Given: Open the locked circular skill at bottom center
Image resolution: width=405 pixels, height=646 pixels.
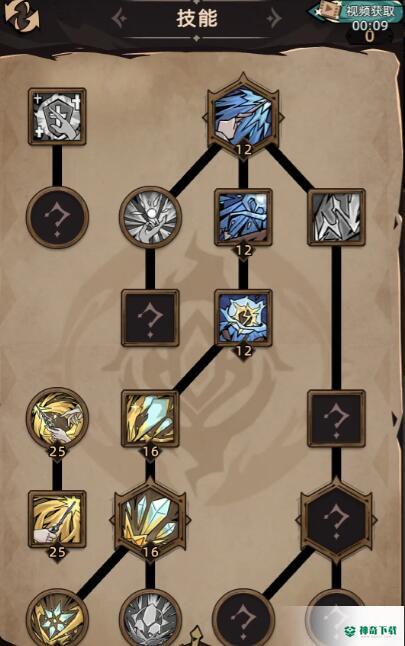Looking at the screenshot, I should pos(243,618).
